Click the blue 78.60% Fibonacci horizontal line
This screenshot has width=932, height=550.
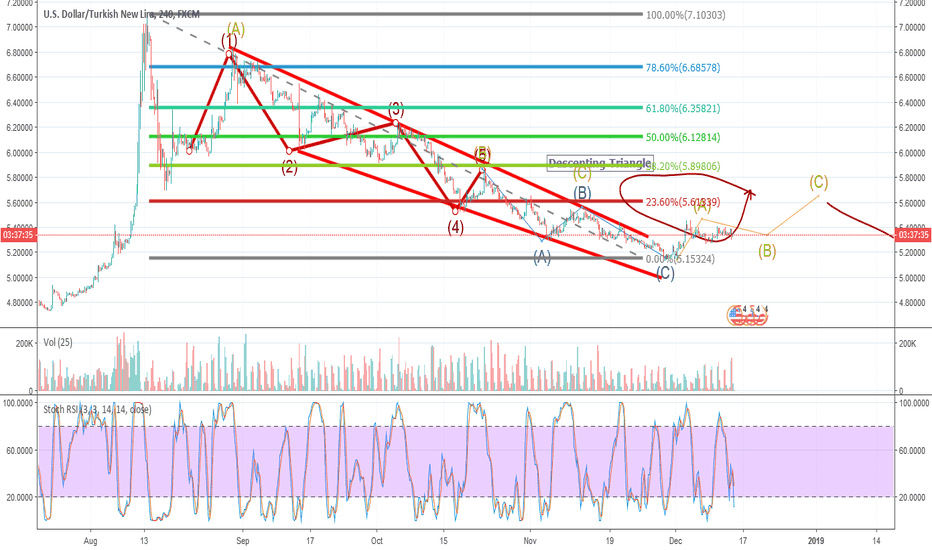pyautogui.click(x=396, y=67)
